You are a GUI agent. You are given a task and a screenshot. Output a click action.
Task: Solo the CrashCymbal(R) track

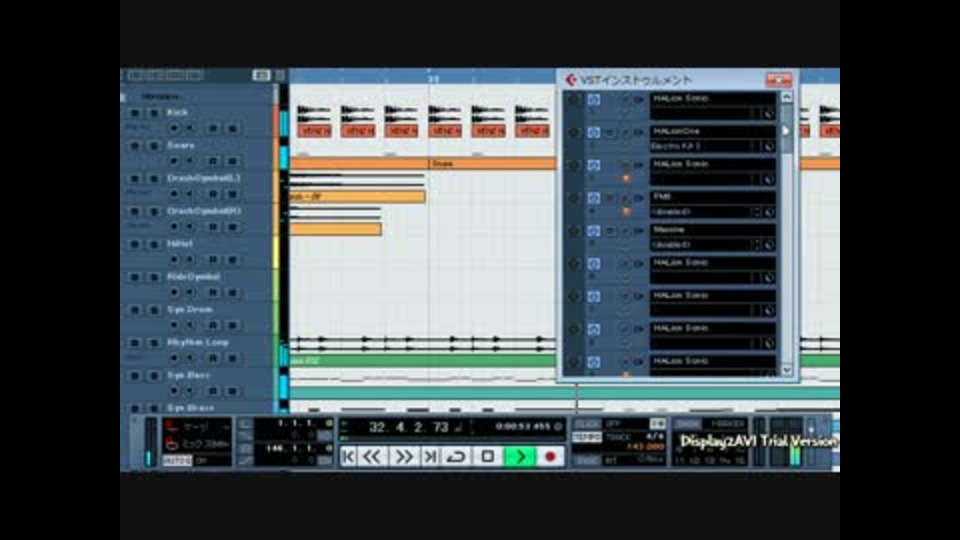(154, 212)
